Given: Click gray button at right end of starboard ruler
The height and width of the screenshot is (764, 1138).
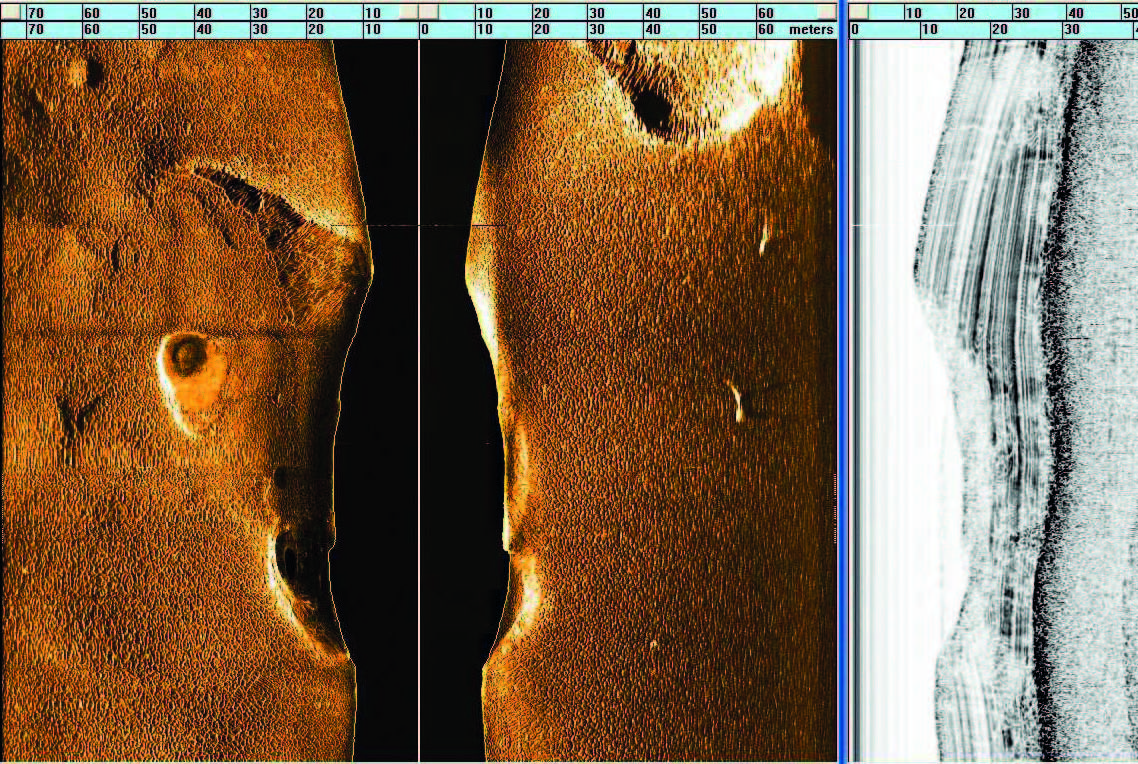Looking at the screenshot, I should point(826,11).
